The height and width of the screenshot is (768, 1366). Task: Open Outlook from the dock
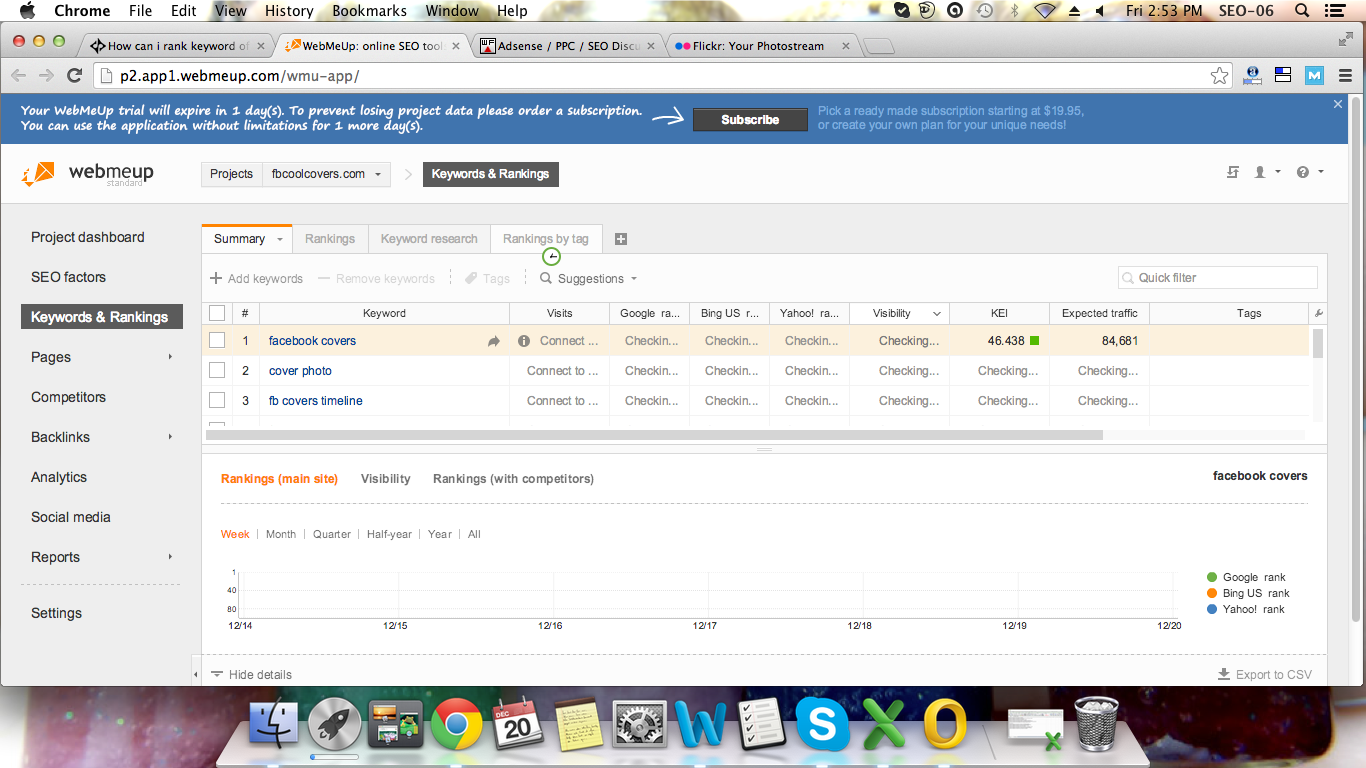pos(945,723)
